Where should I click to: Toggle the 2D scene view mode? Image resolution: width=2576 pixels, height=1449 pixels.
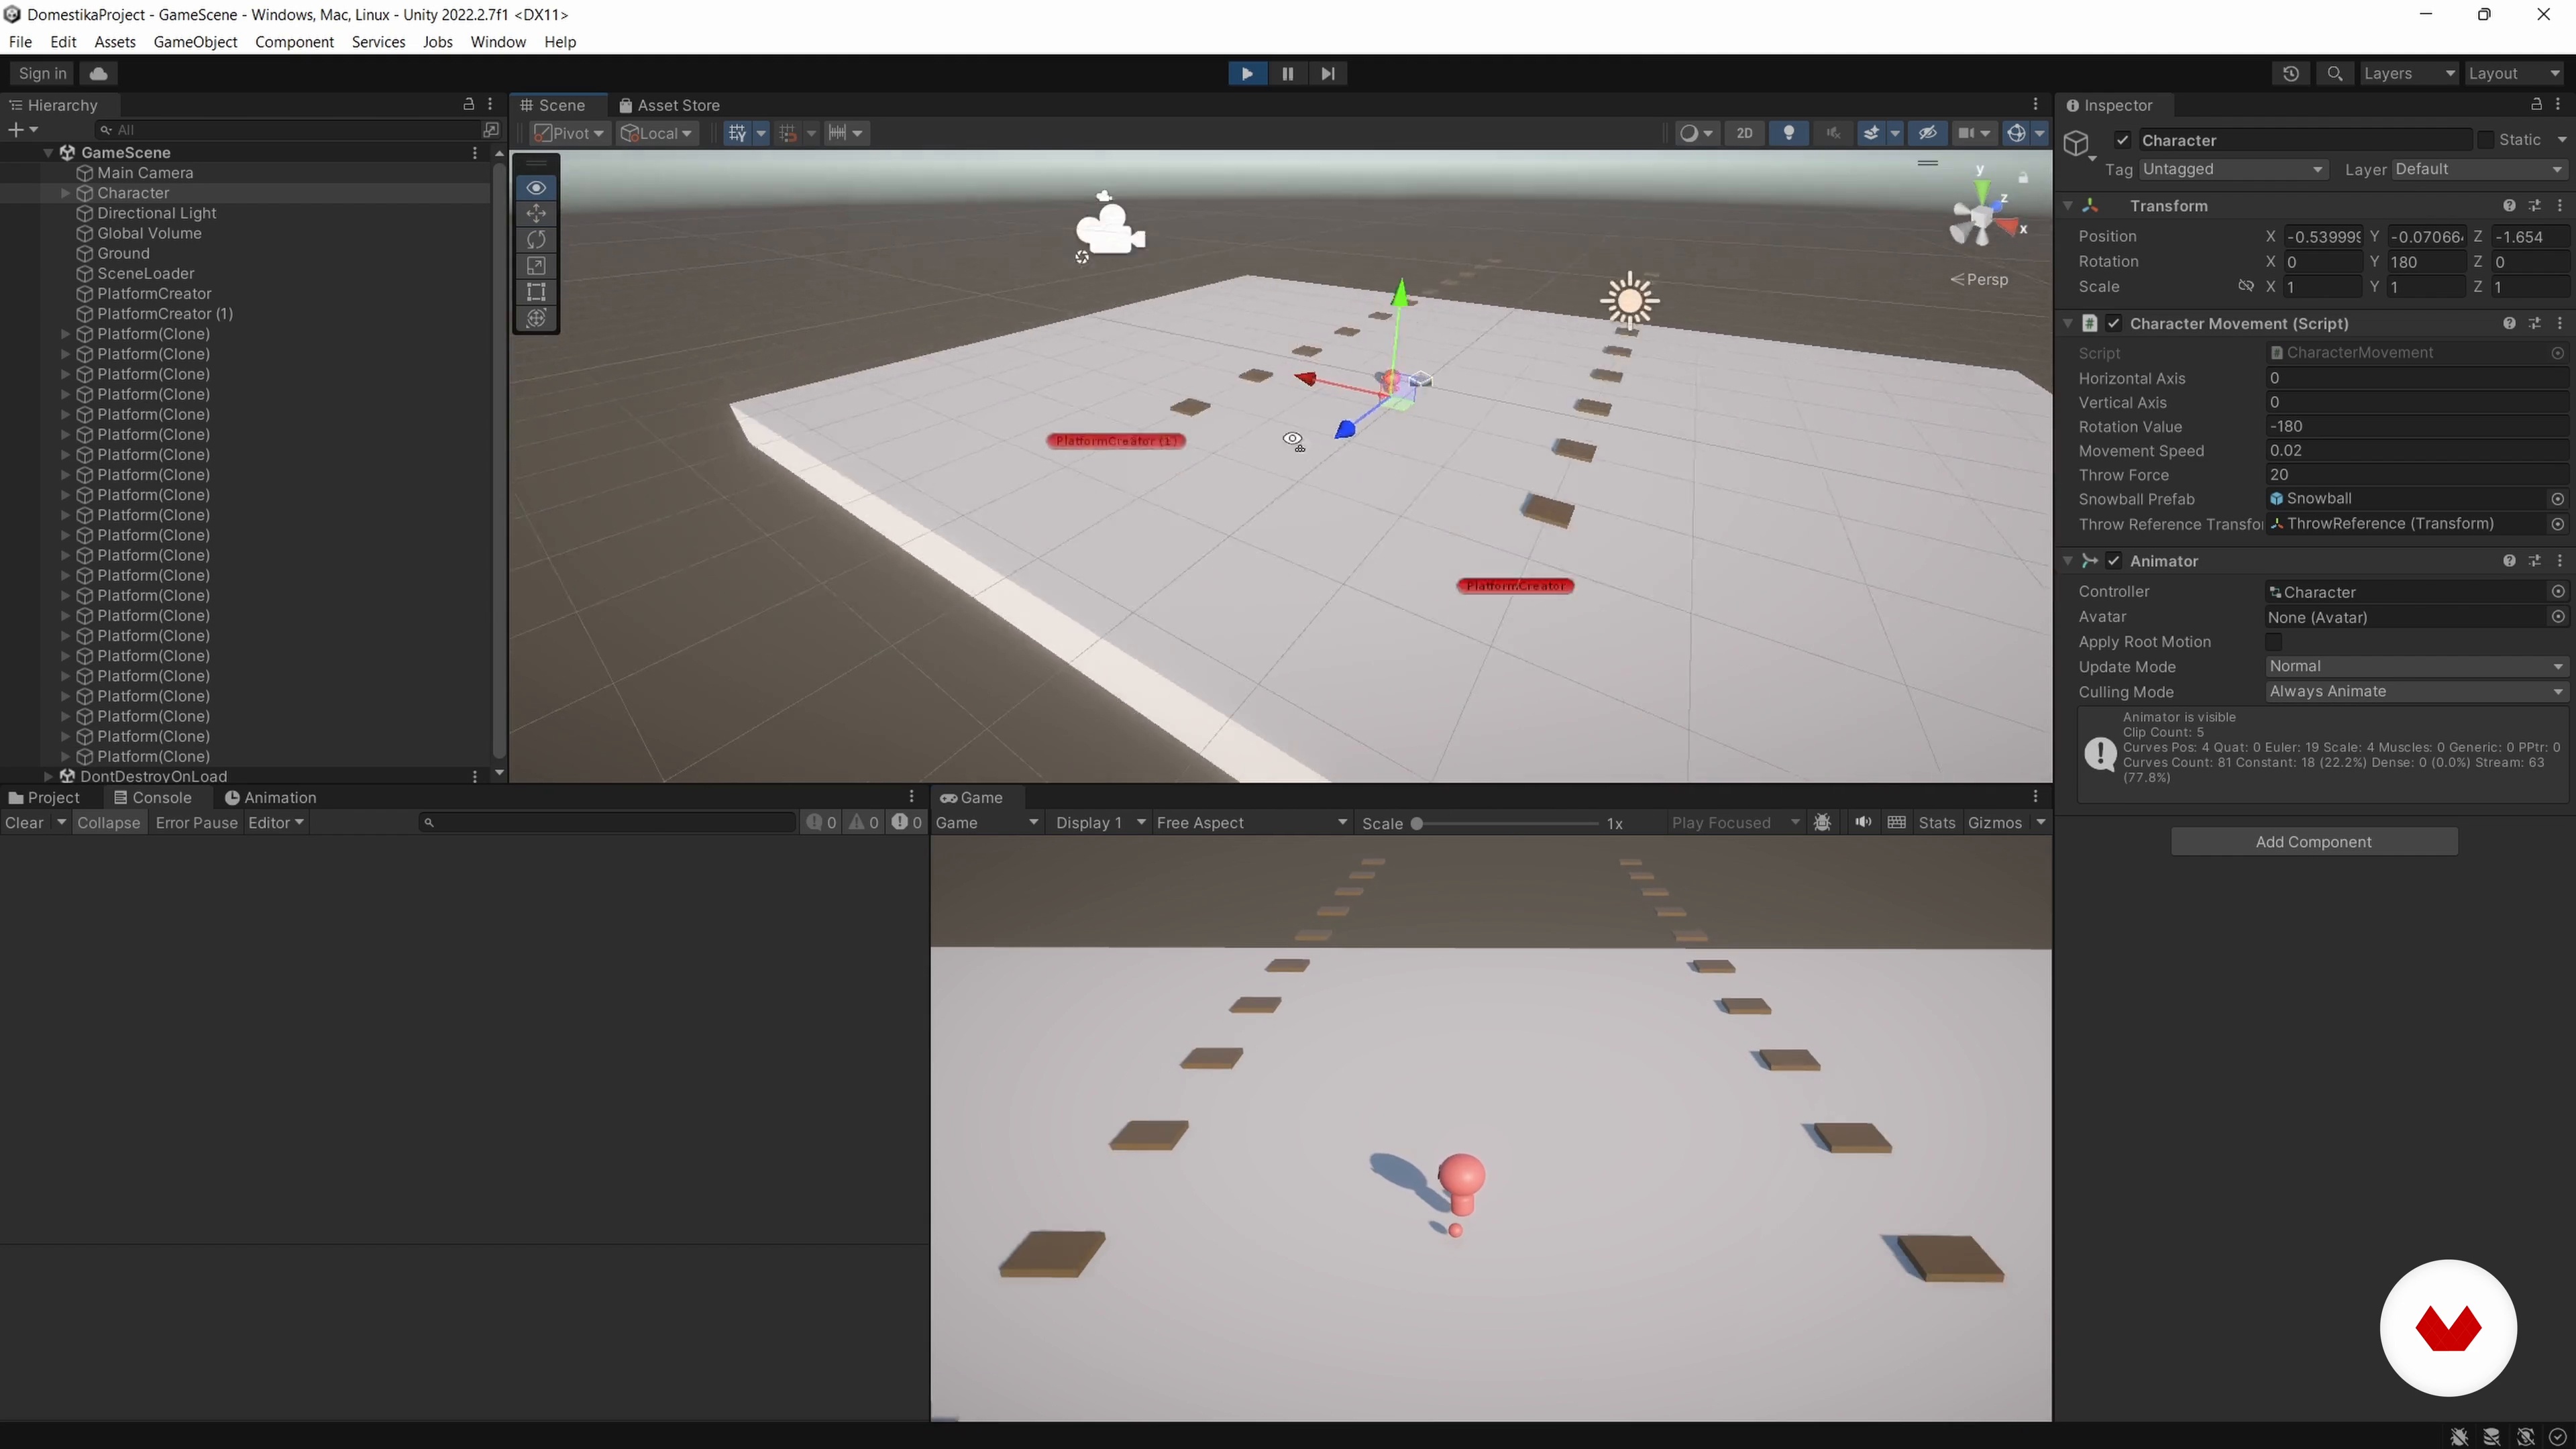(1744, 133)
